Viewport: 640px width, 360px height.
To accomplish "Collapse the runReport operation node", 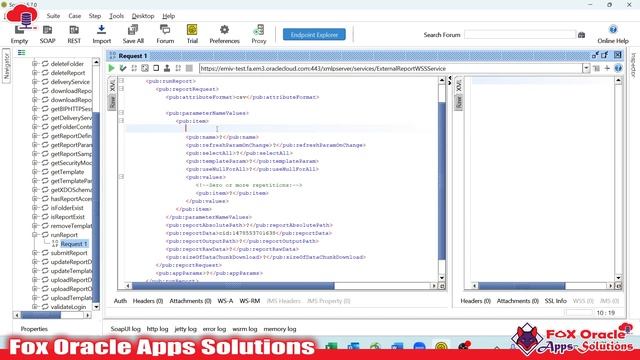I will (35, 235).
